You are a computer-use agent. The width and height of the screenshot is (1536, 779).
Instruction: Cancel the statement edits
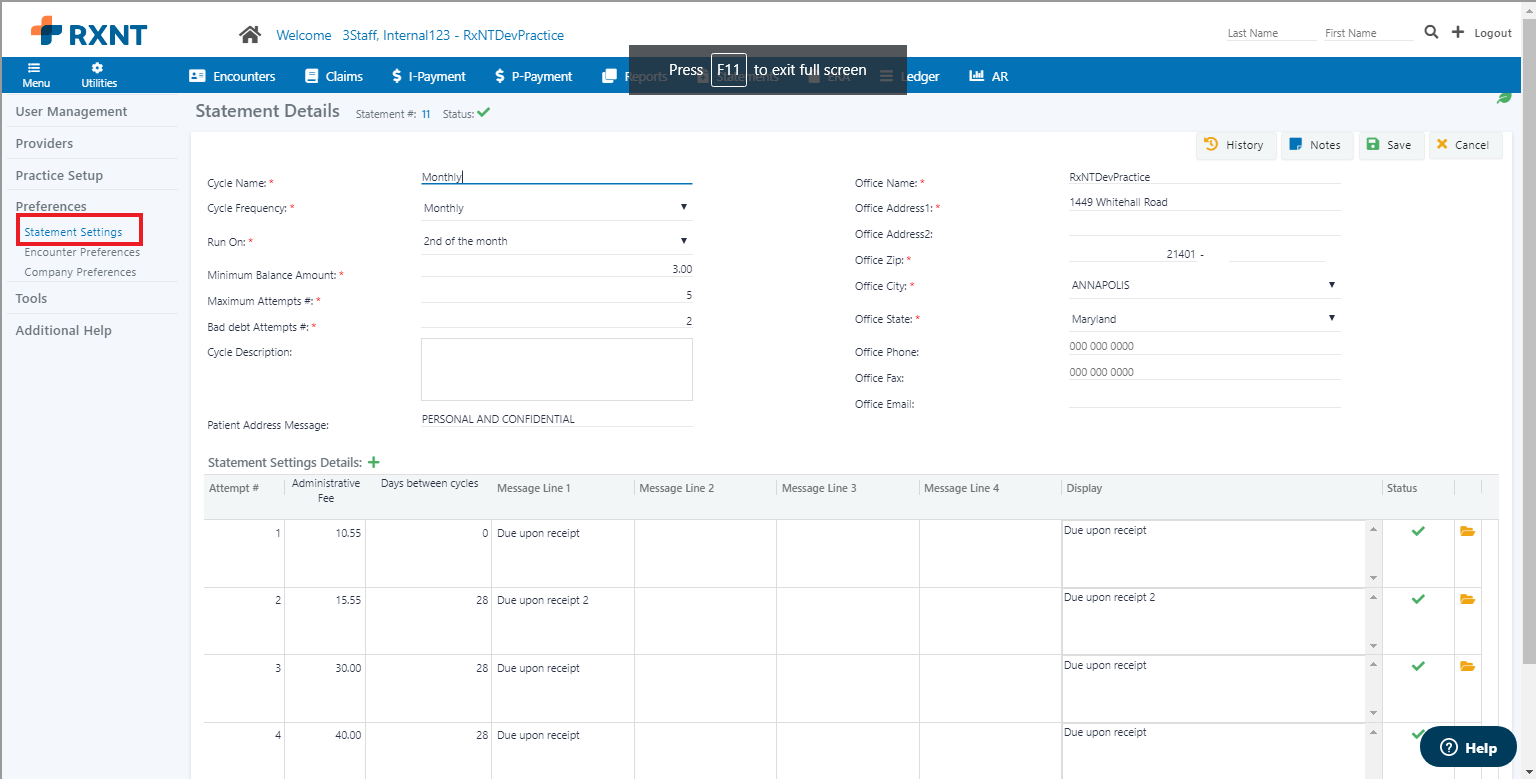coord(1465,145)
